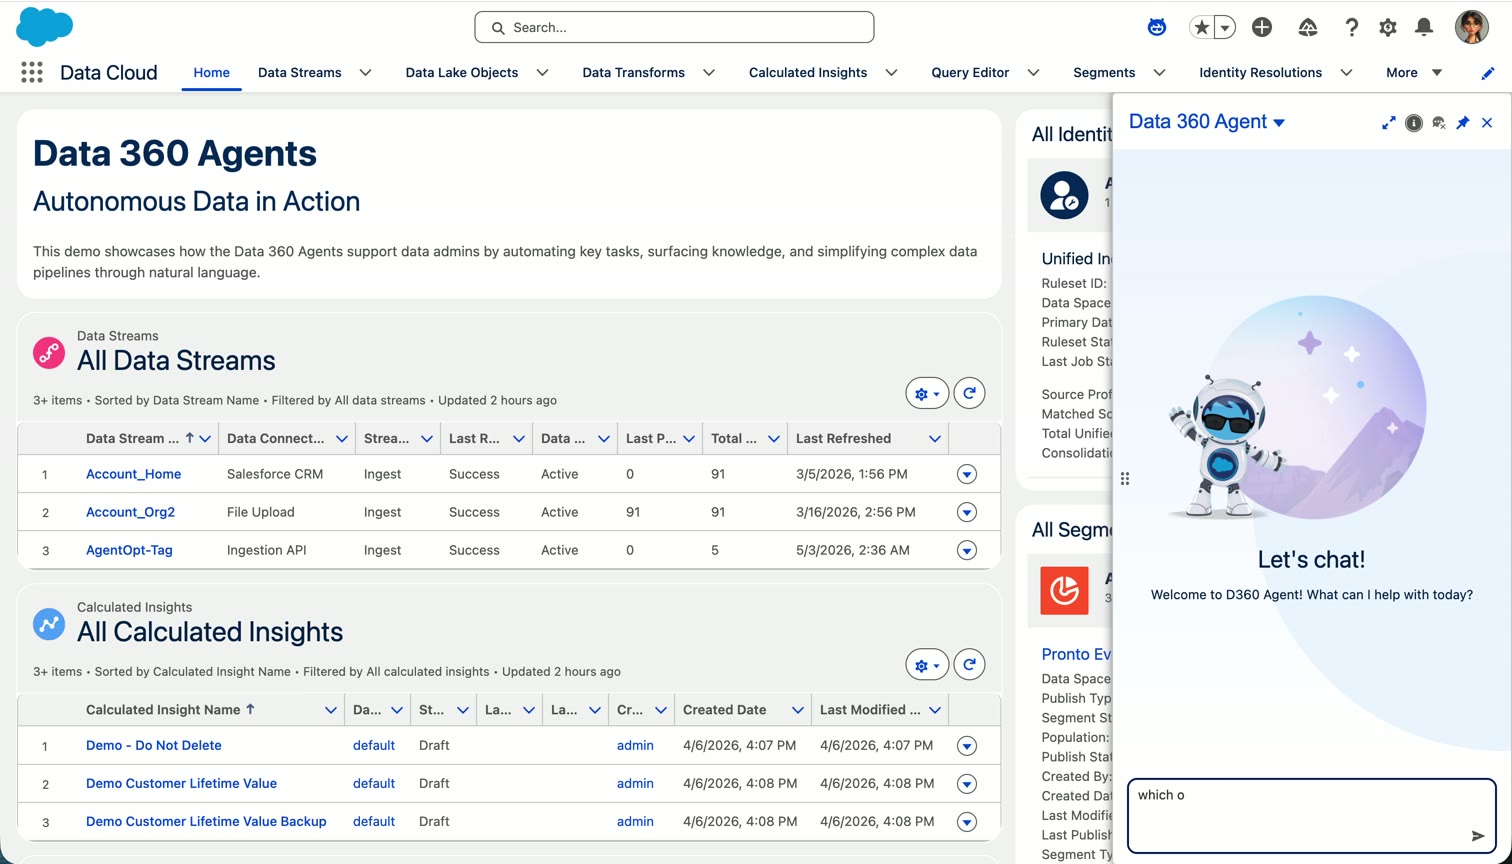The width and height of the screenshot is (1512, 864).
Task: Open Demo Customer Lifetime Value Backup link
Action: click(206, 821)
